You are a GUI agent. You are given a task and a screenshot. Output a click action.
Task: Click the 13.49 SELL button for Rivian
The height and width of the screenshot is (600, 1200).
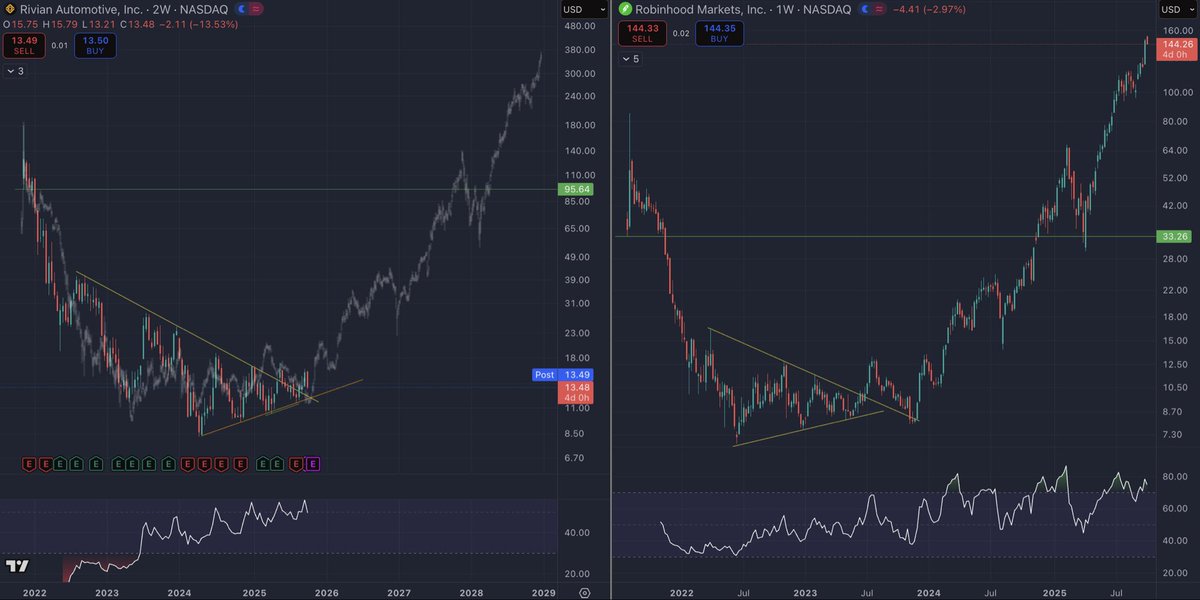tap(23, 44)
